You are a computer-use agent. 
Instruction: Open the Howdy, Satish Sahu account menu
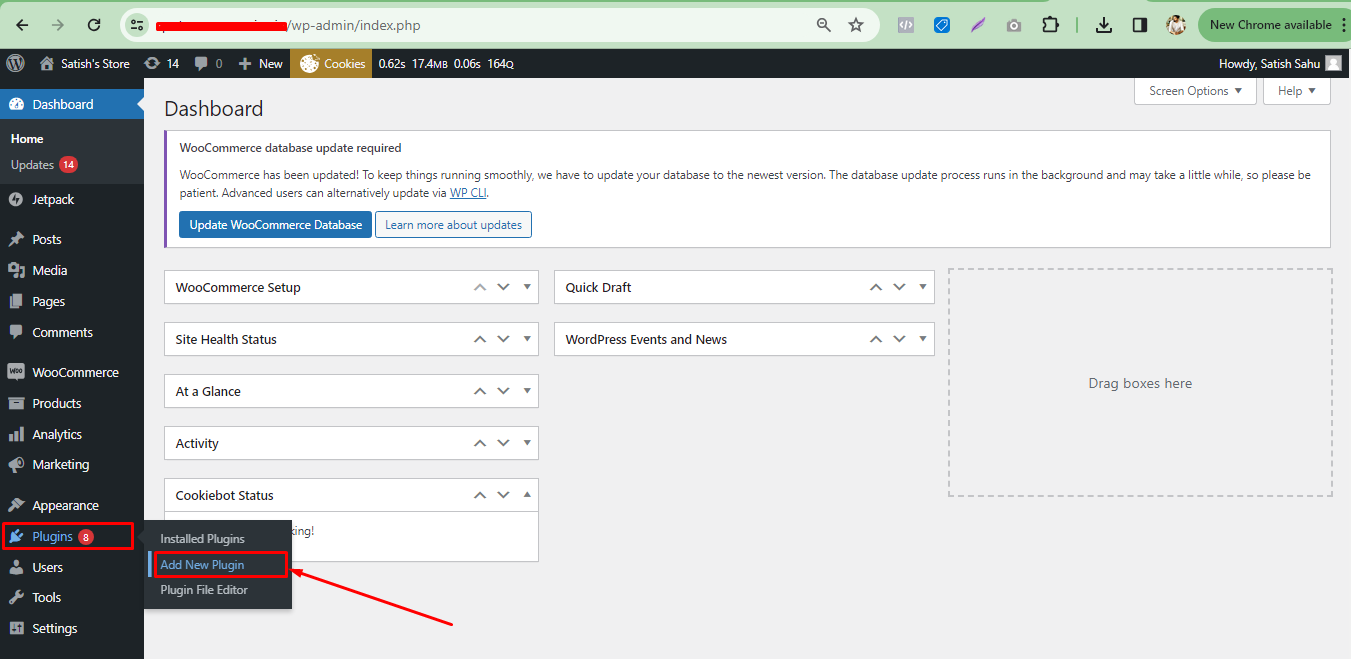pyautogui.click(x=1280, y=63)
